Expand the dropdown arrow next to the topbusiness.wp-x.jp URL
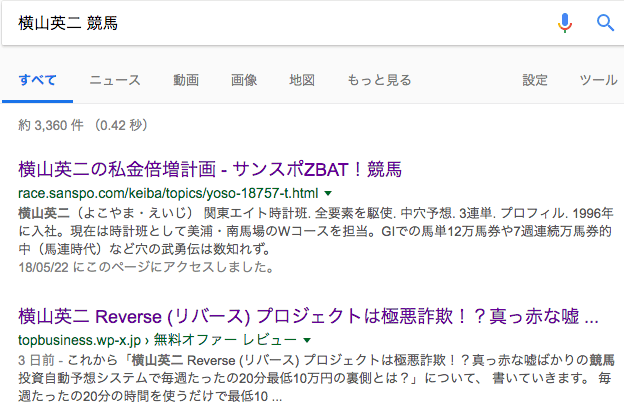This screenshot has height=417, width=624. (307, 340)
